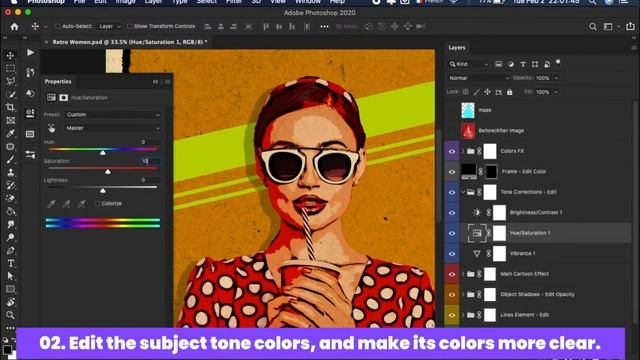The width and height of the screenshot is (640, 360).
Task: Select the Pen tool
Action: pos(11,250)
